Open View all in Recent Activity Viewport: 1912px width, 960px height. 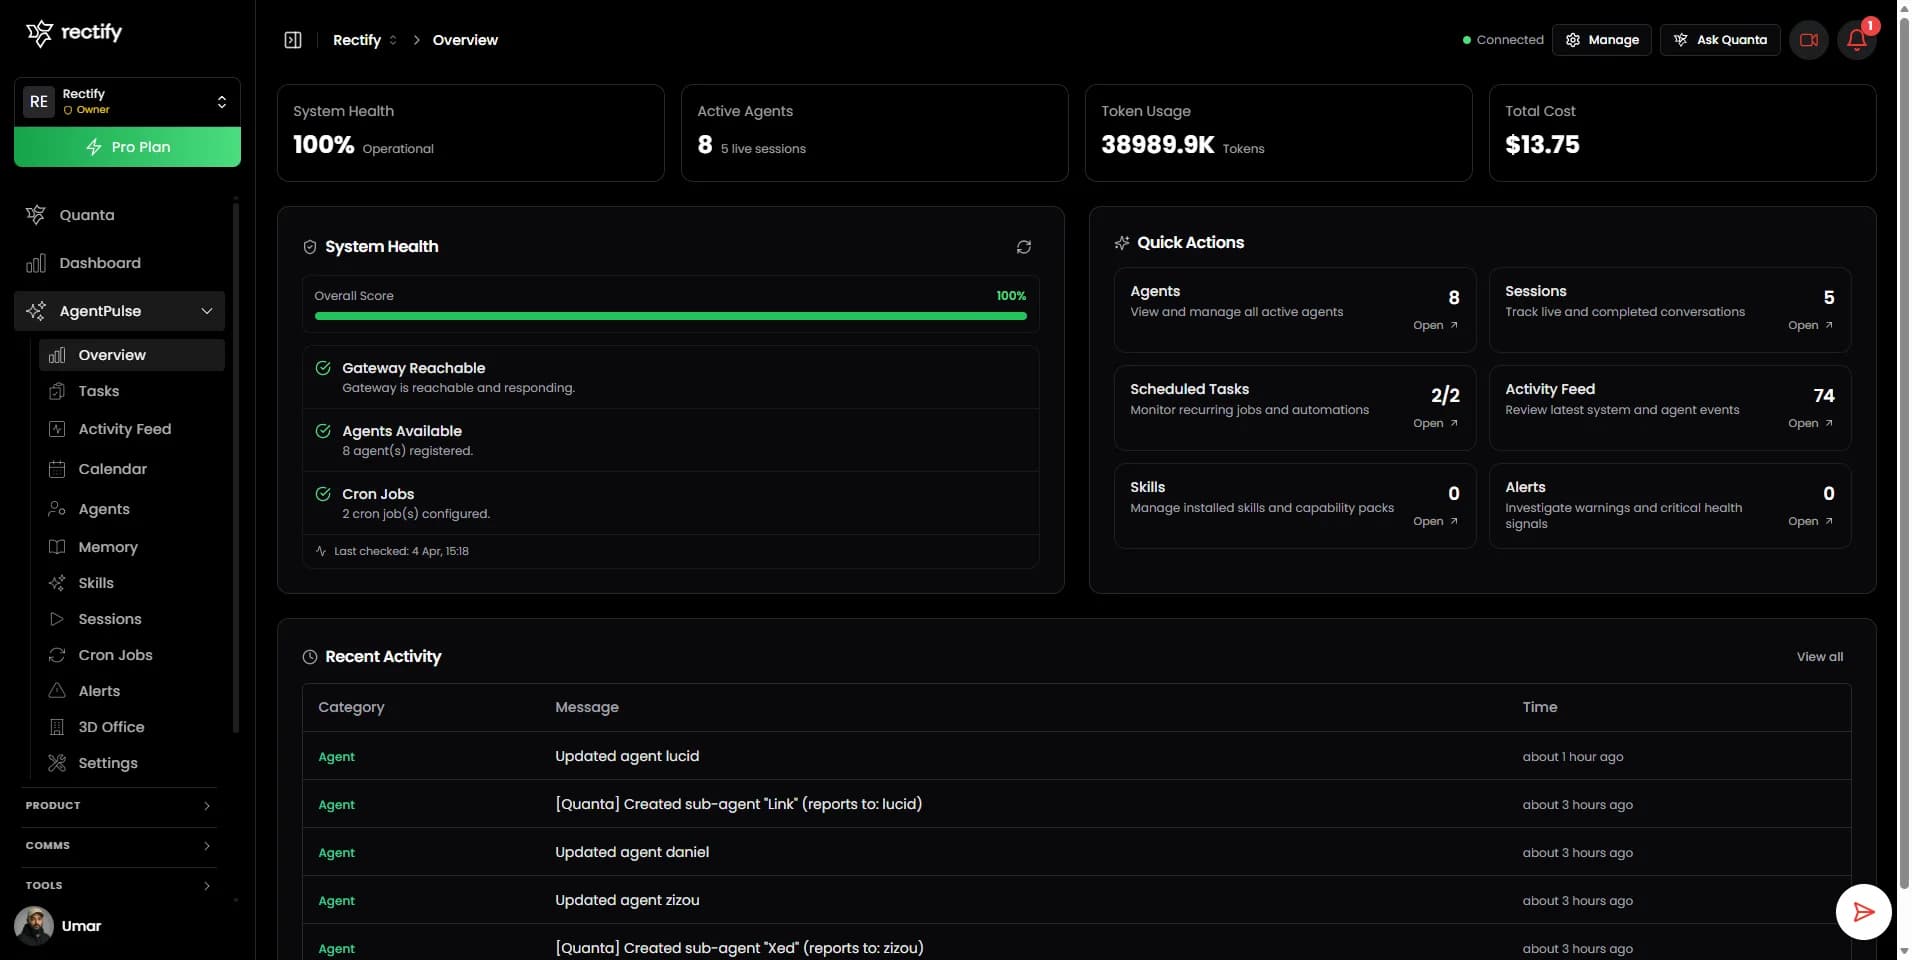[x=1819, y=657]
